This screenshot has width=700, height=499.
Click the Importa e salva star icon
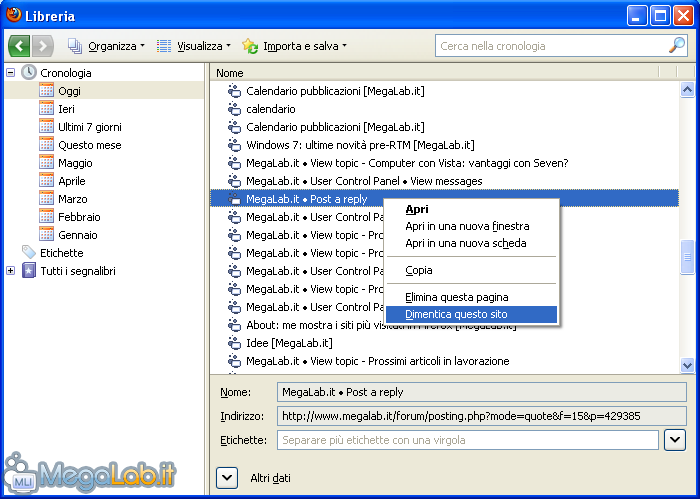tap(250, 46)
